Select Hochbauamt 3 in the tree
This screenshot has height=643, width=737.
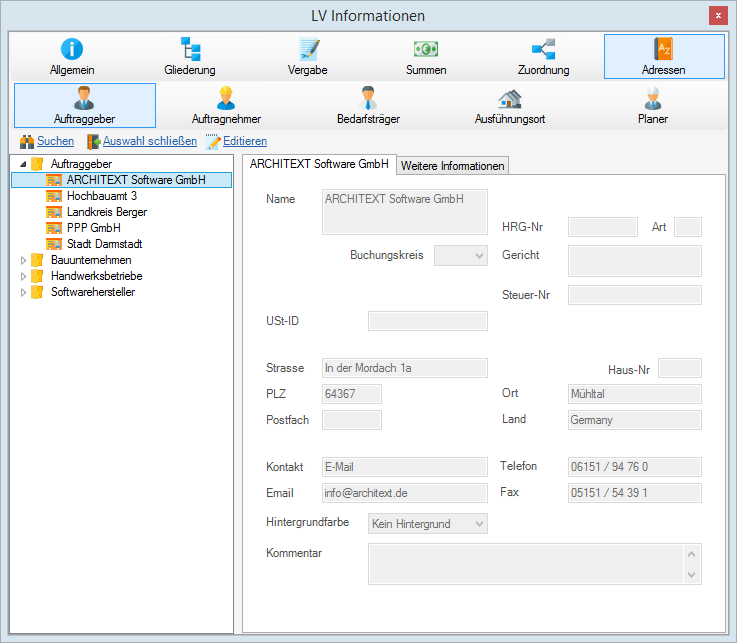pos(102,196)
